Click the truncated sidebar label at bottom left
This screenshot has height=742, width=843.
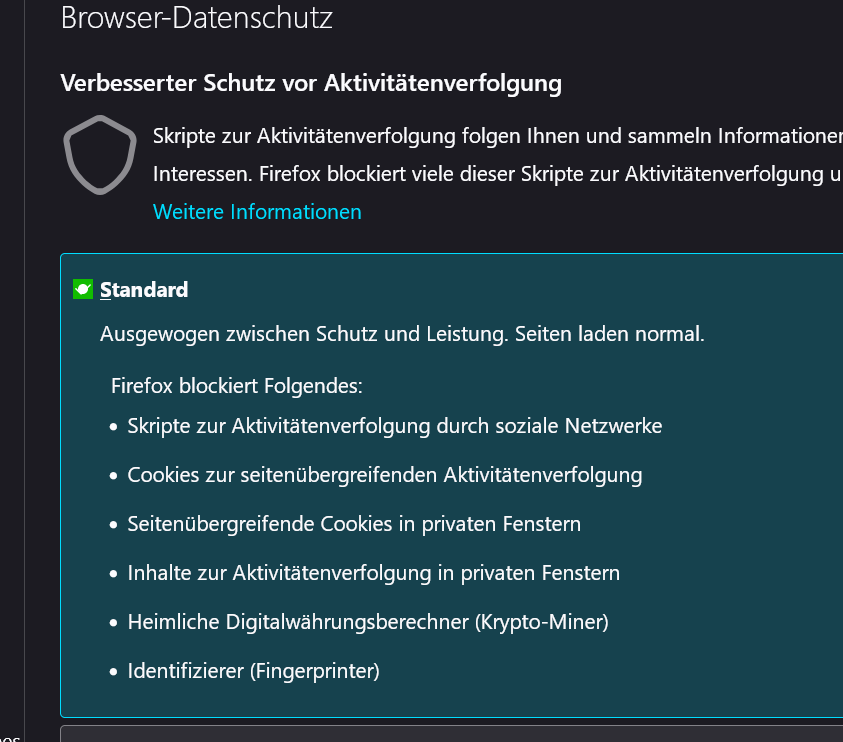[10, 736]
